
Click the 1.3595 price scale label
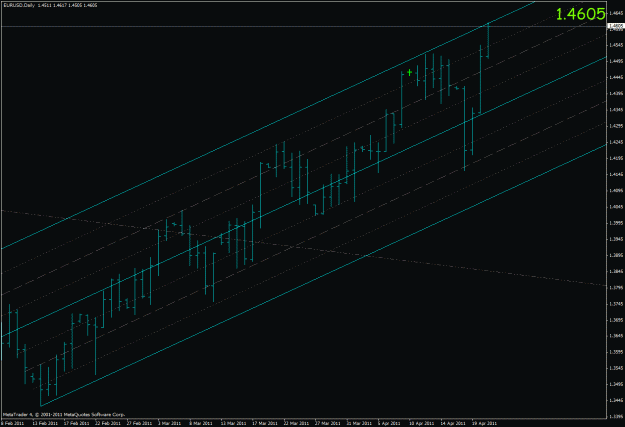[616, 352]
